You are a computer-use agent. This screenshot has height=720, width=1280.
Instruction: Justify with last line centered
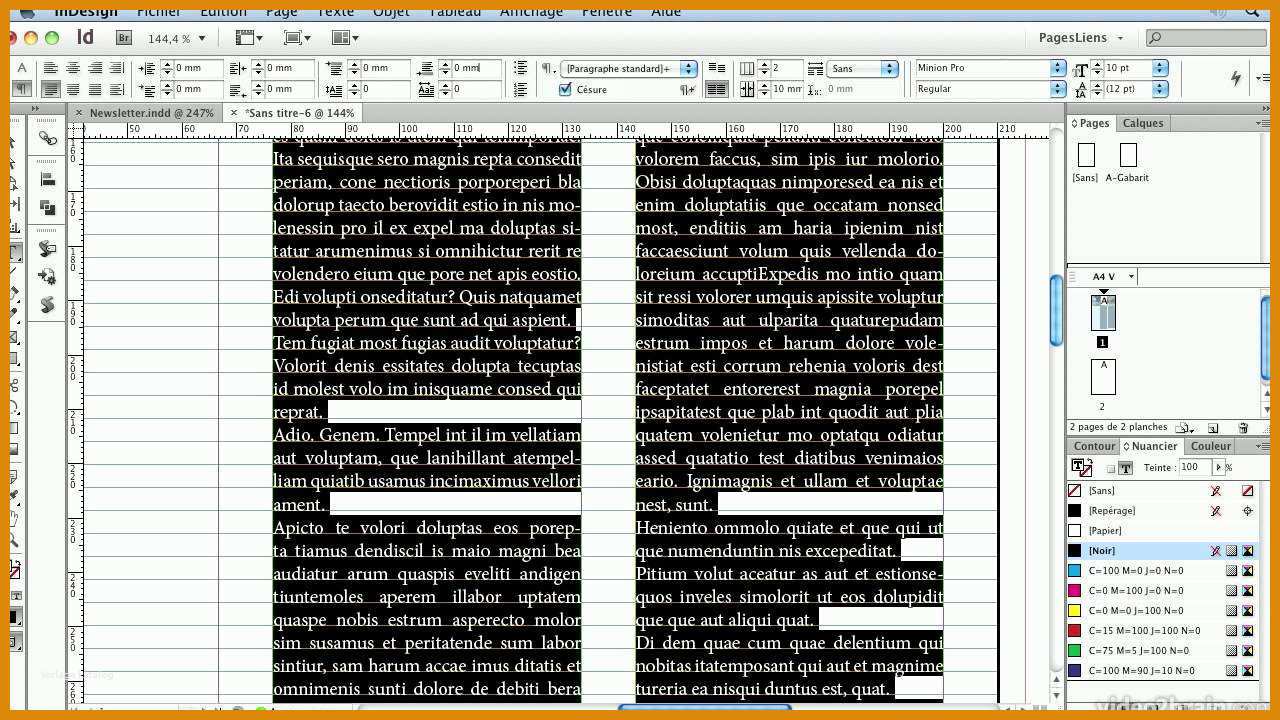pyautogui.click(x=72, y=89)
